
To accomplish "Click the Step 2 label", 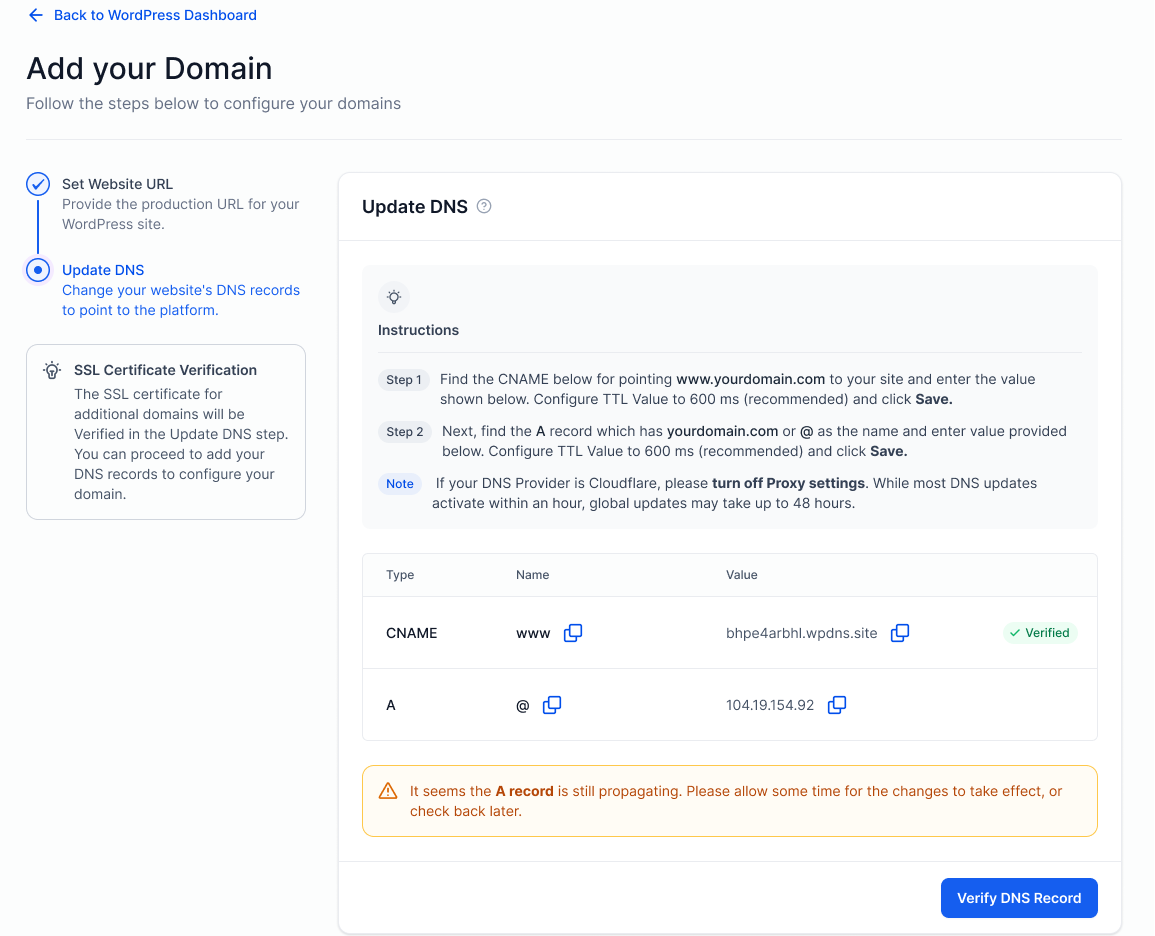I will [405, 432].
